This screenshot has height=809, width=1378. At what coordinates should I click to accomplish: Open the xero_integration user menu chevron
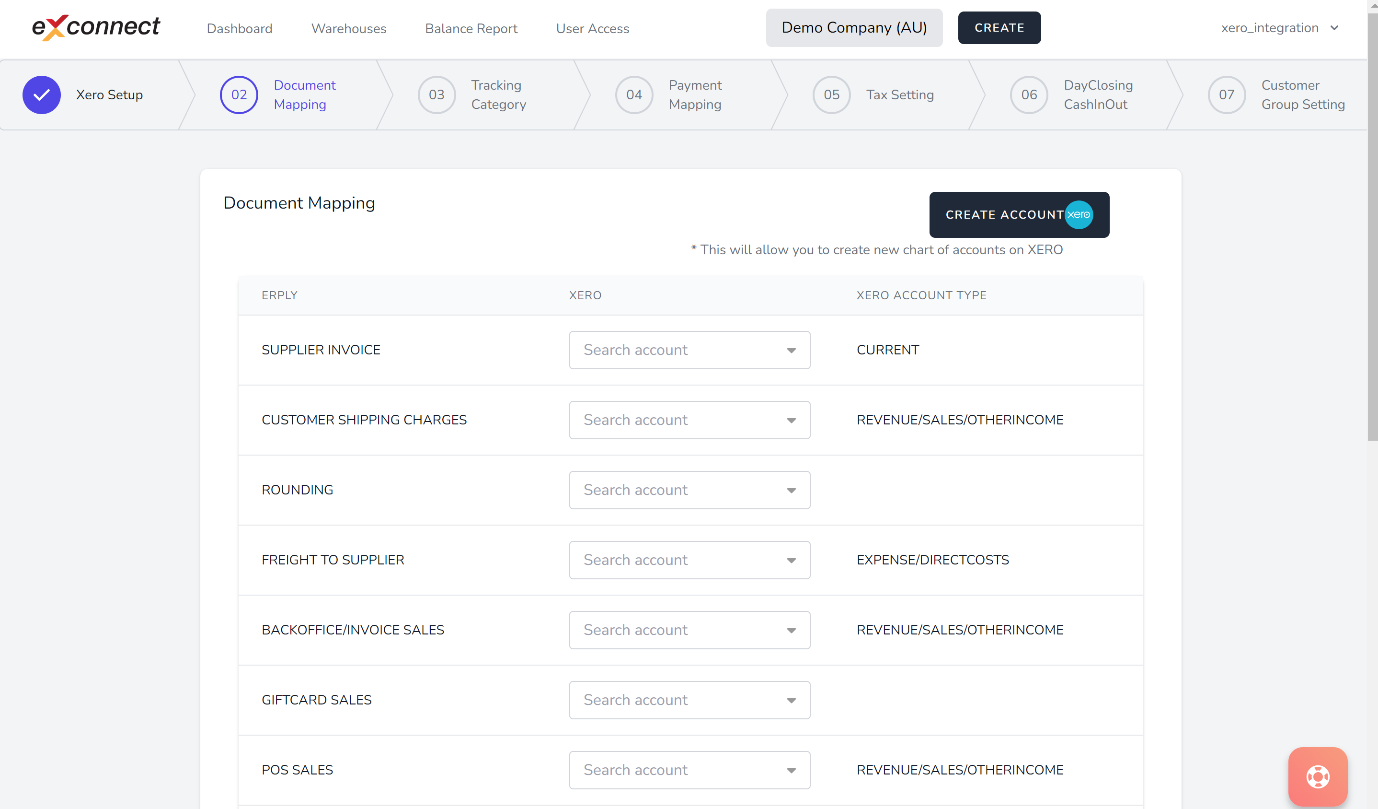1334,28
